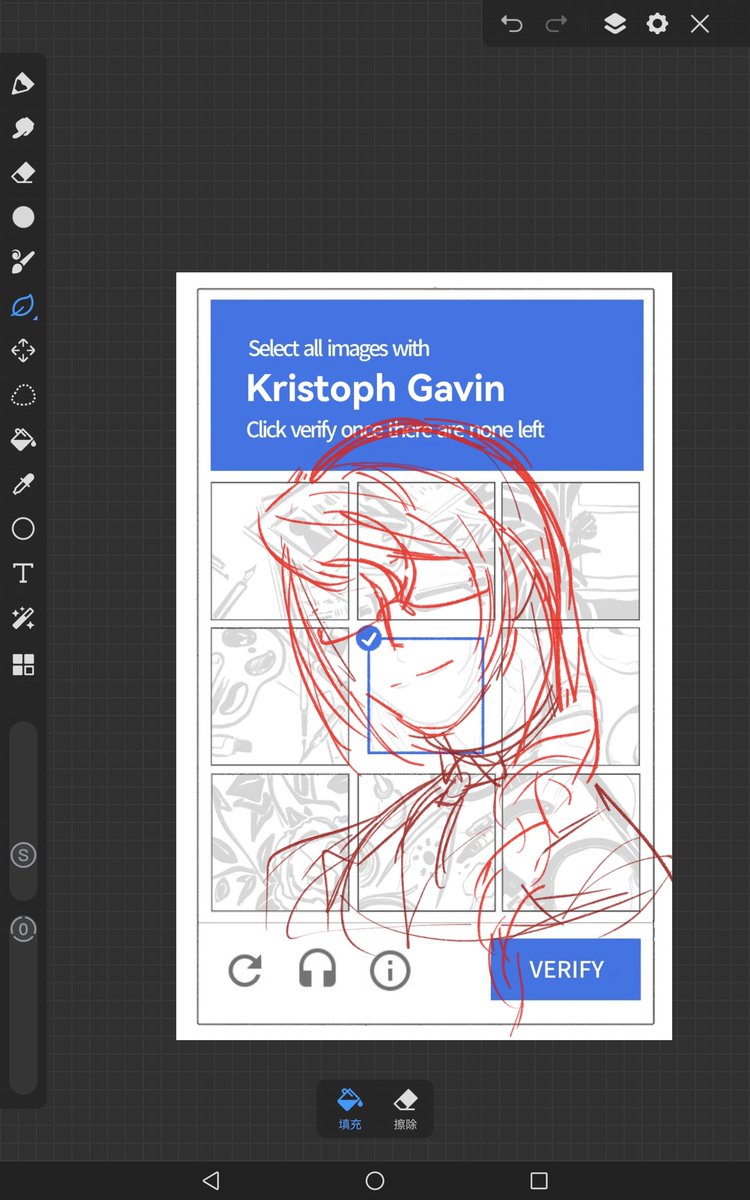This screenshot has height=1200, width=750.
Task: Click the 'Kristoph Gavin' heading text
Action: pos(375,388)
